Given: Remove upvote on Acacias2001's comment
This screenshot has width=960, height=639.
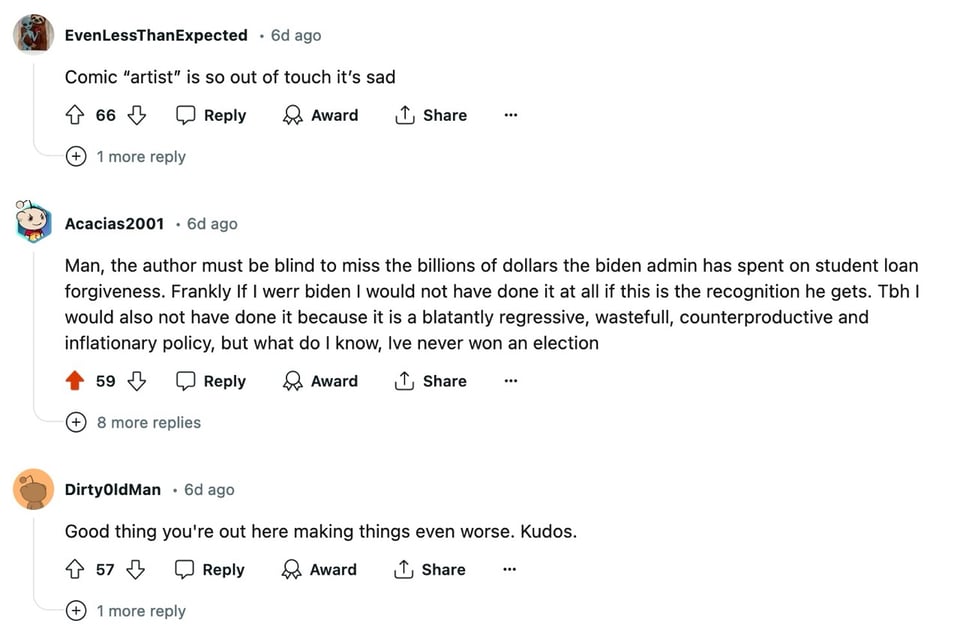Looking at the screenshot, I should tap(75, 381).
